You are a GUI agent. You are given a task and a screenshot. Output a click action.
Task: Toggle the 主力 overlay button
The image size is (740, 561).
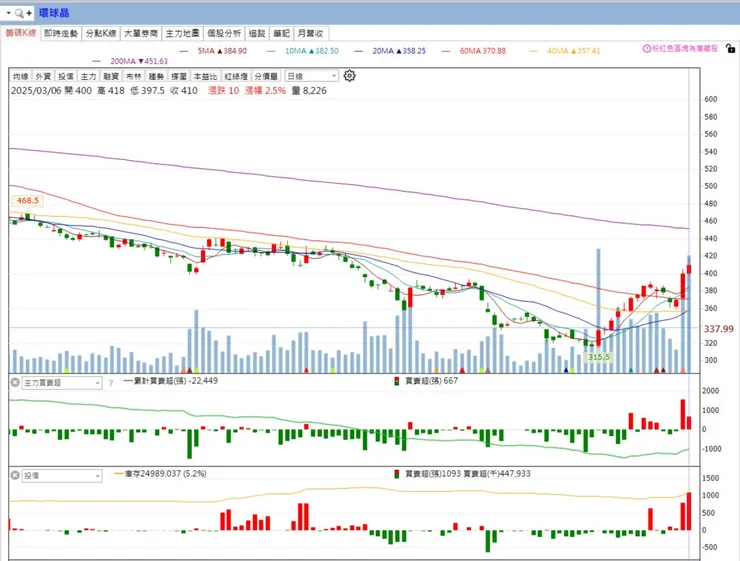88,76
